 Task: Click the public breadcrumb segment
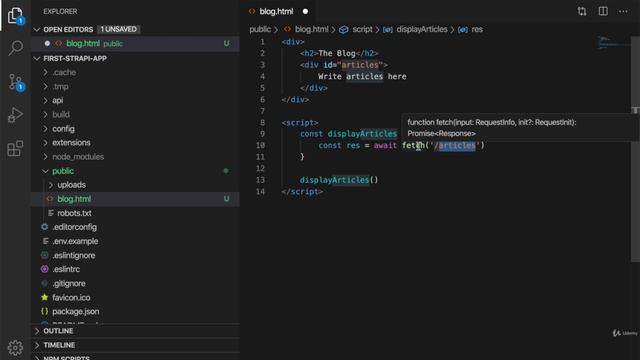pos(260,29)
